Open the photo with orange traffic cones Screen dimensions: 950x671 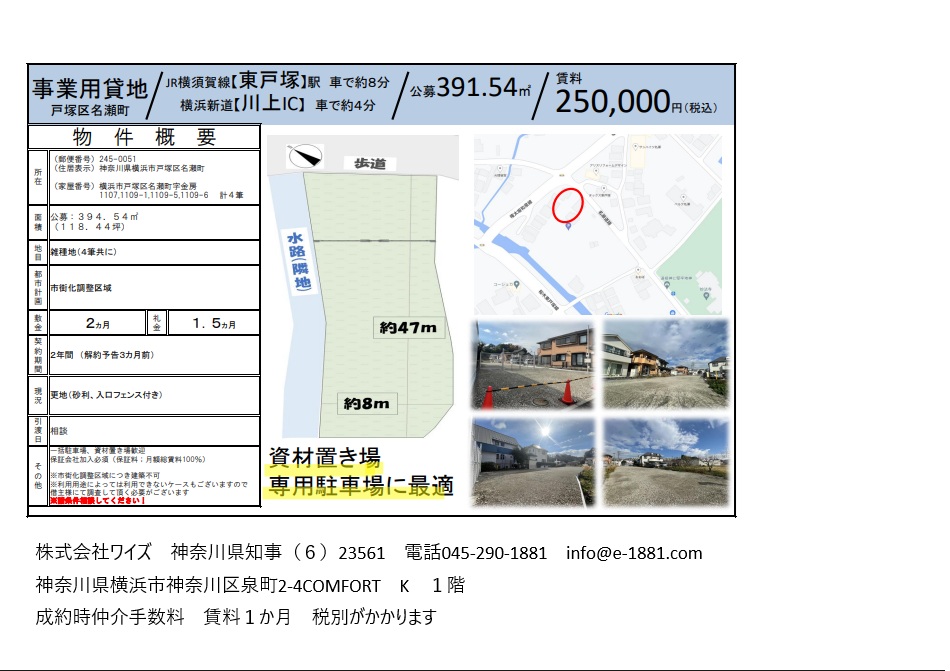[533, 364]
